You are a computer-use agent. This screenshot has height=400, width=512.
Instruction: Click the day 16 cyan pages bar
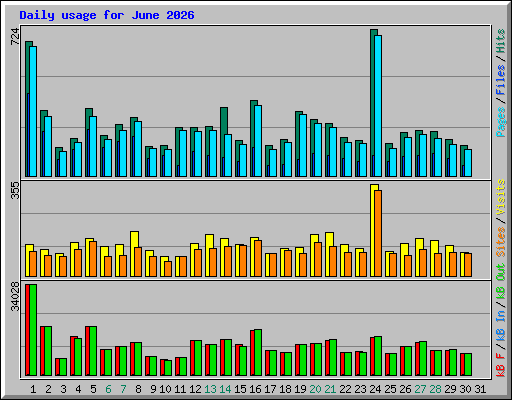[x=258, y=141]
